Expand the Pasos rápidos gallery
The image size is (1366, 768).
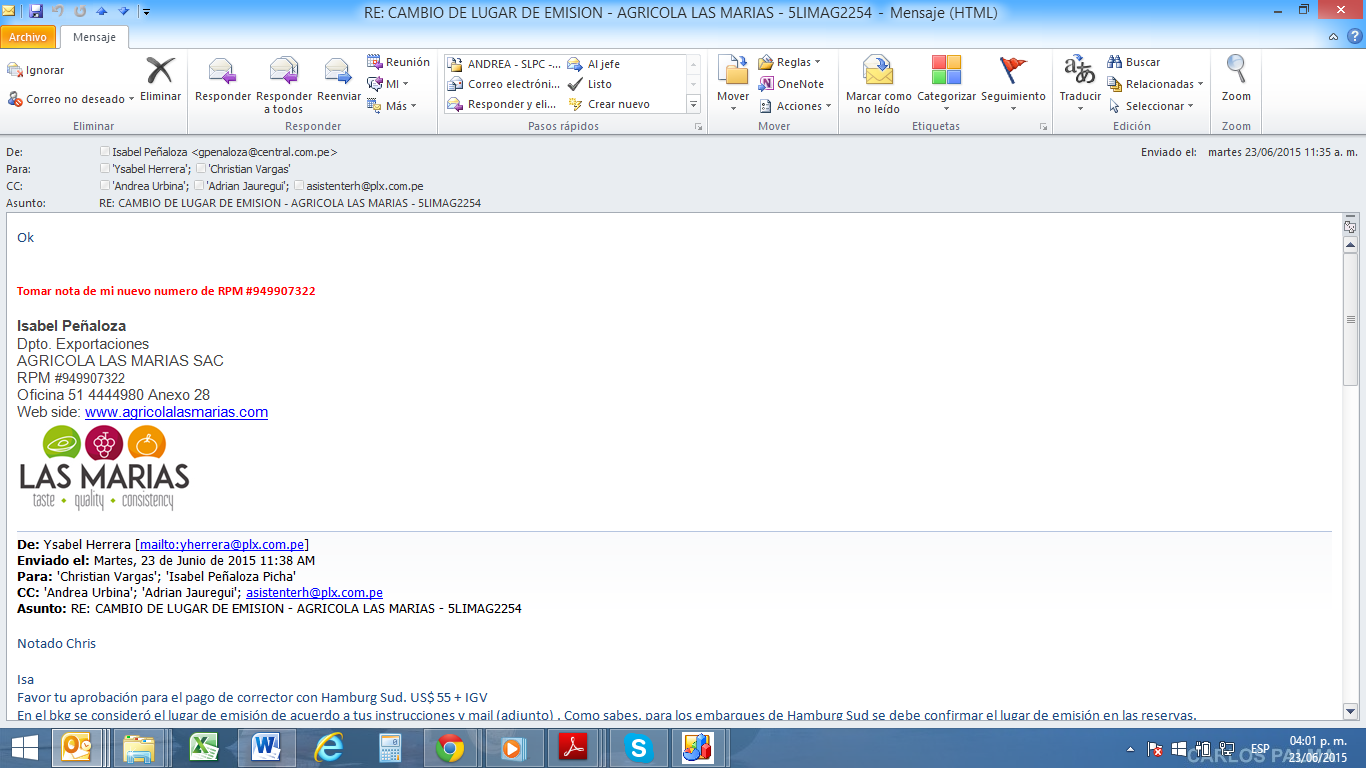pos(693,104)
